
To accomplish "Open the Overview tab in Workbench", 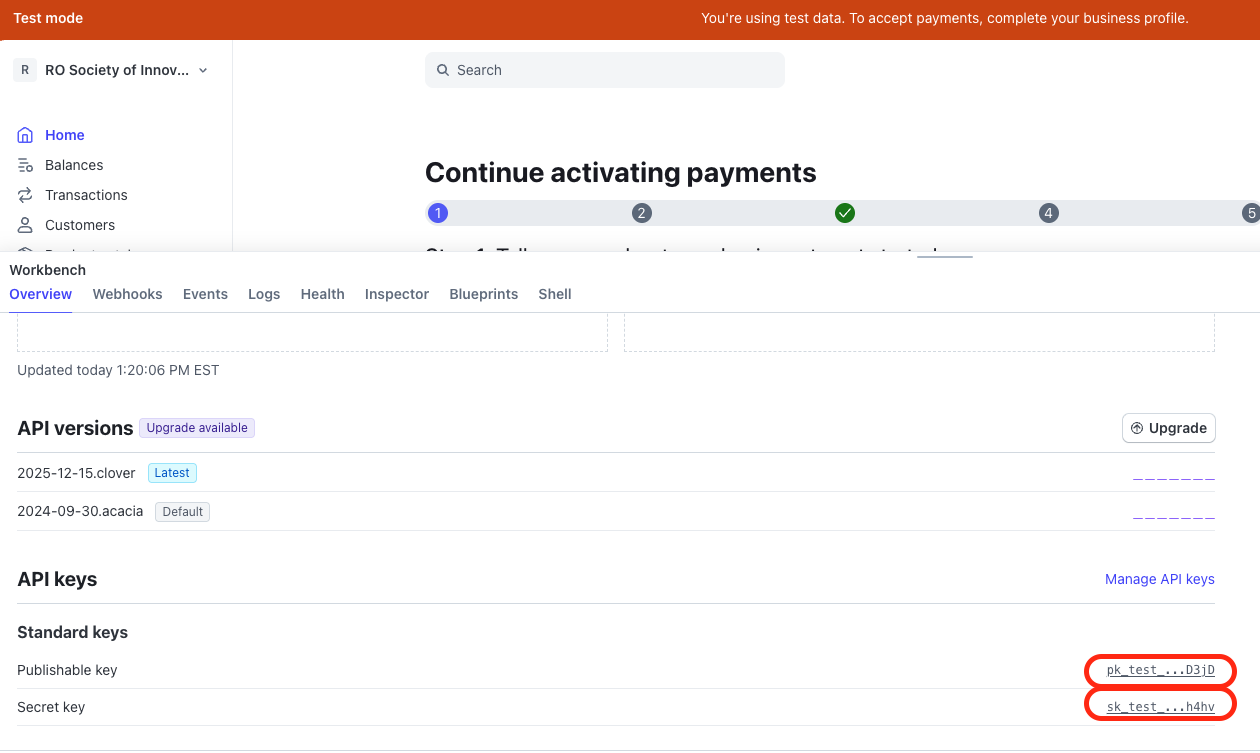I will pos(40,294).
